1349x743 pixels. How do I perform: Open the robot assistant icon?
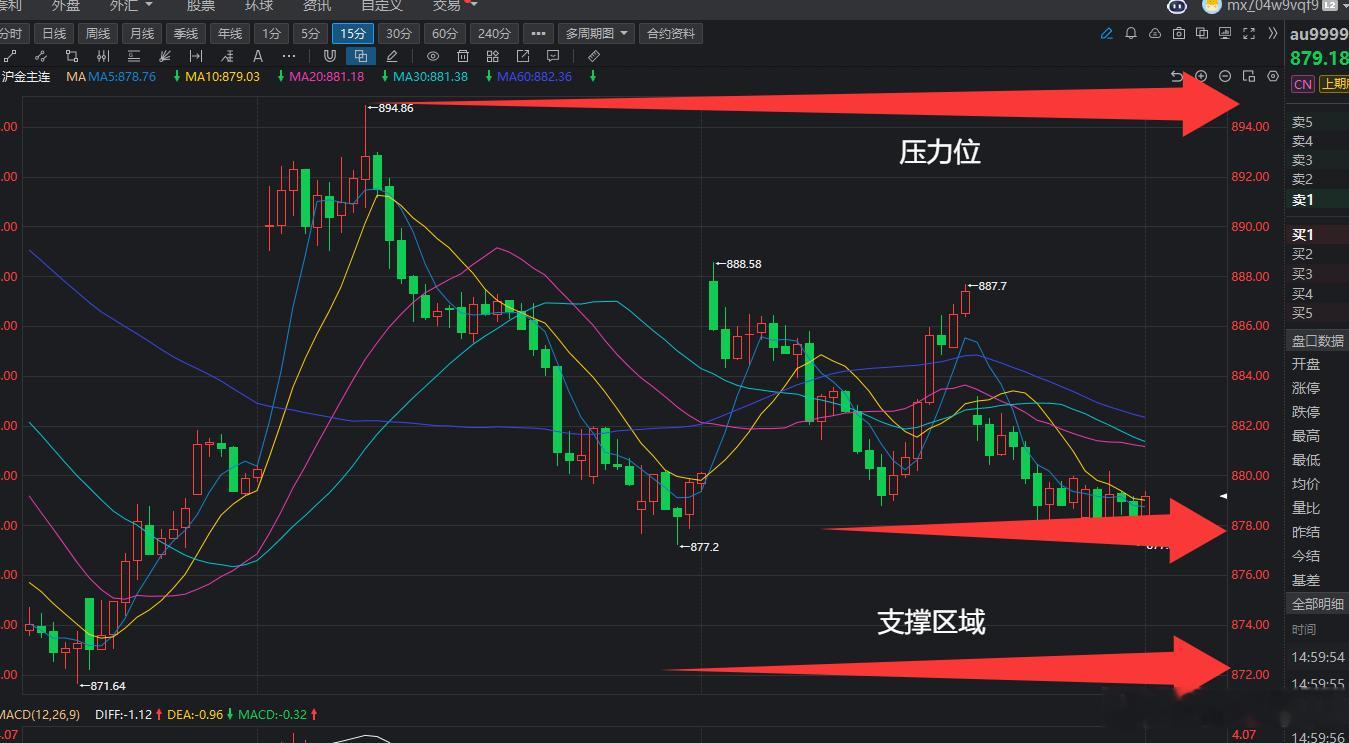click(x=1177, y=5)
